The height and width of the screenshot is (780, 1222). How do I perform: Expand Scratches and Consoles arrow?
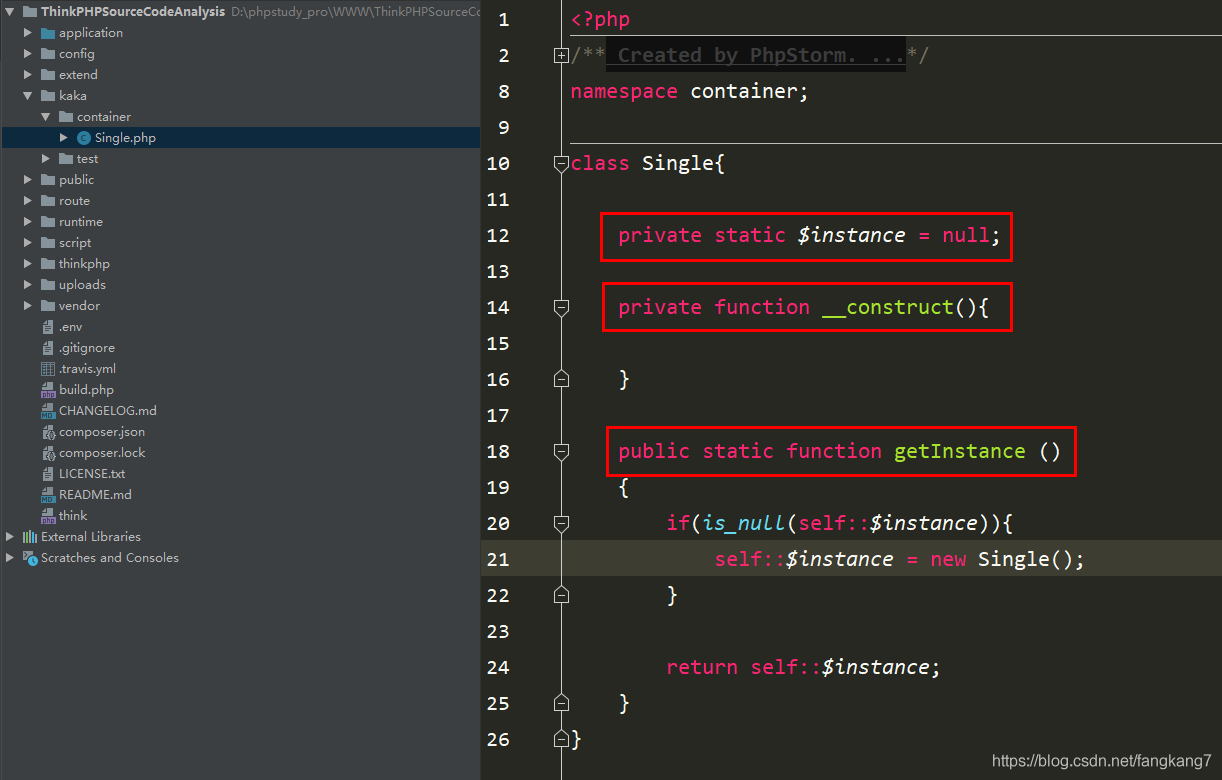pos(10,558)
